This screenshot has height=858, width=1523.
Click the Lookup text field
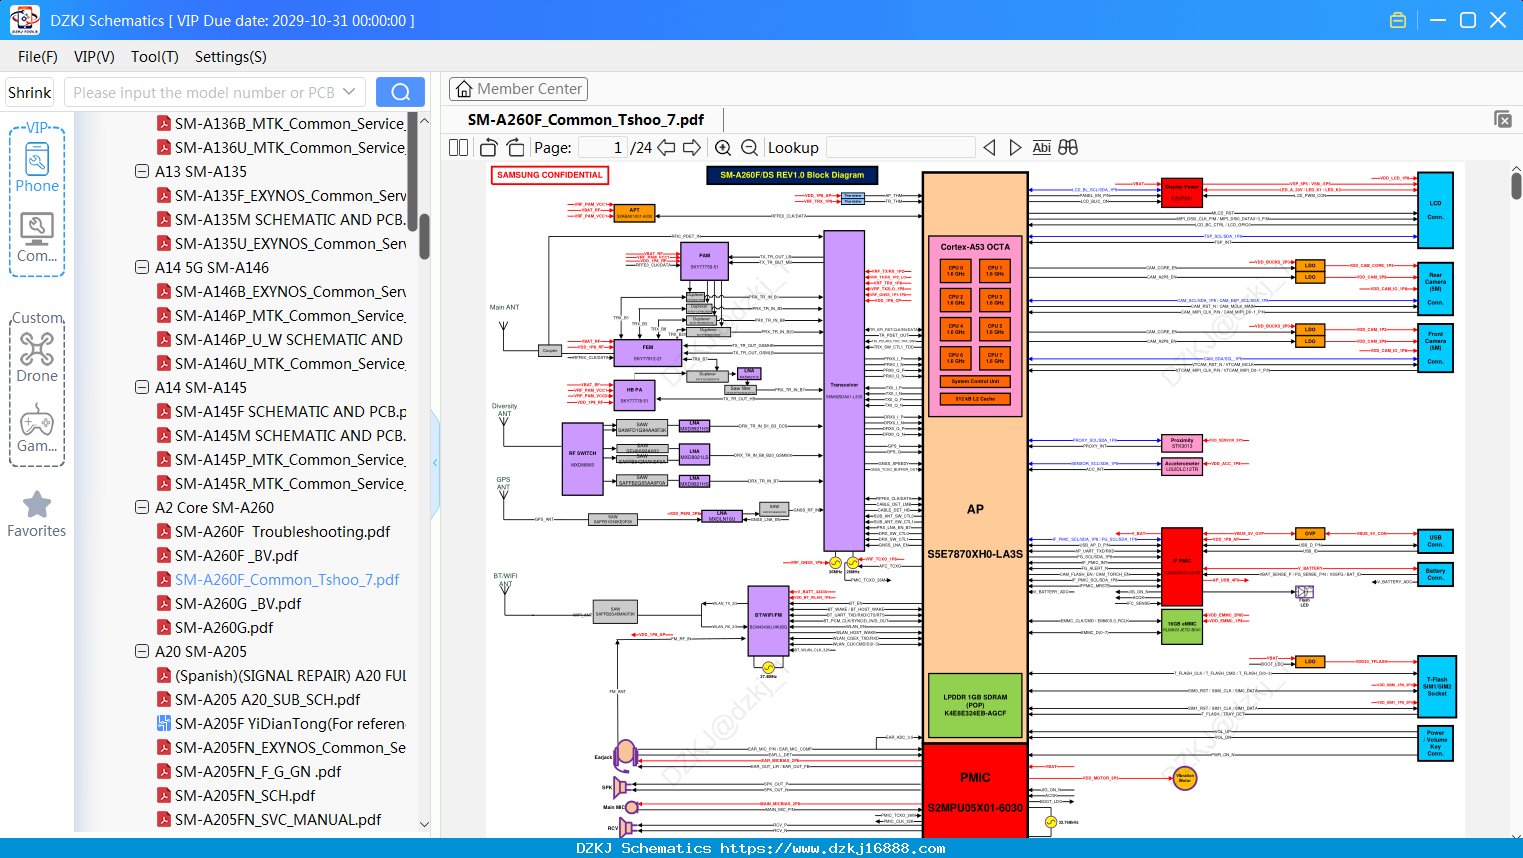pyautogui.click(x=900, y=148)
